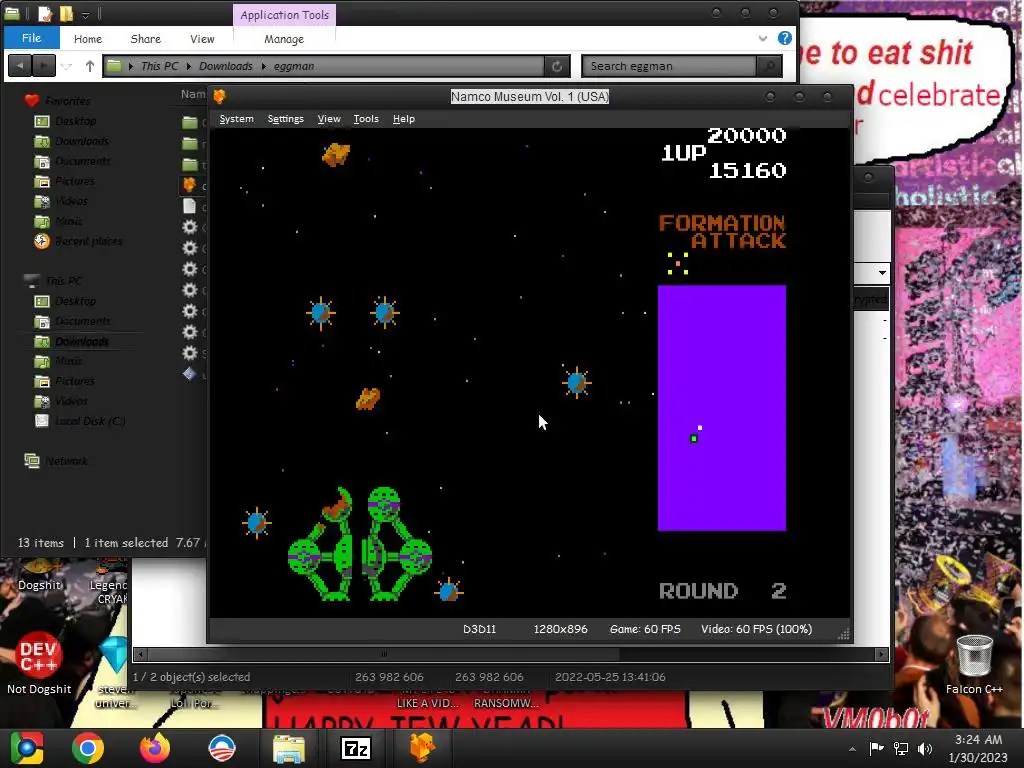The width and height of the screenshot is (1024, 768).
Task: Open Action Center flag icon
Action: [x=876, y=748]
